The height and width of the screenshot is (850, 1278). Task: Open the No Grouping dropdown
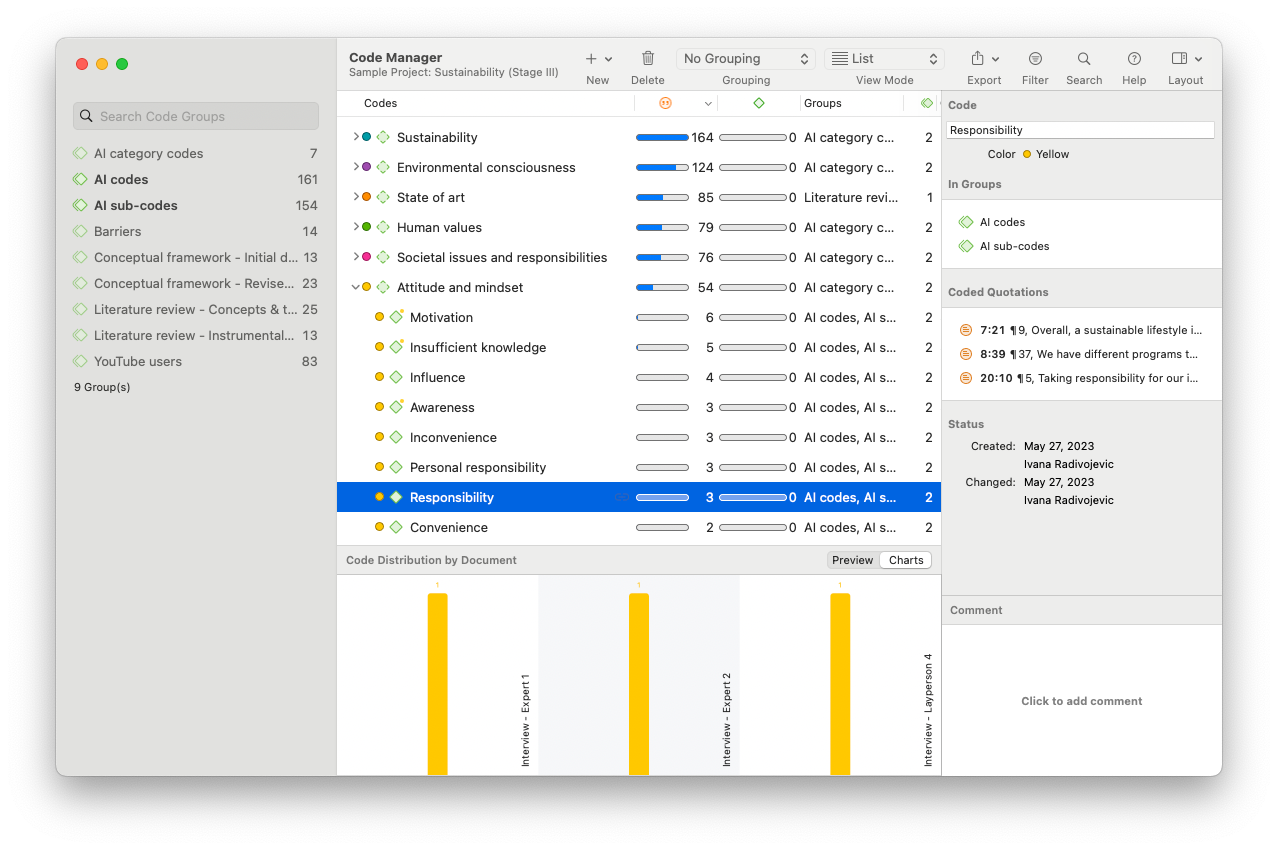(746, 59)
